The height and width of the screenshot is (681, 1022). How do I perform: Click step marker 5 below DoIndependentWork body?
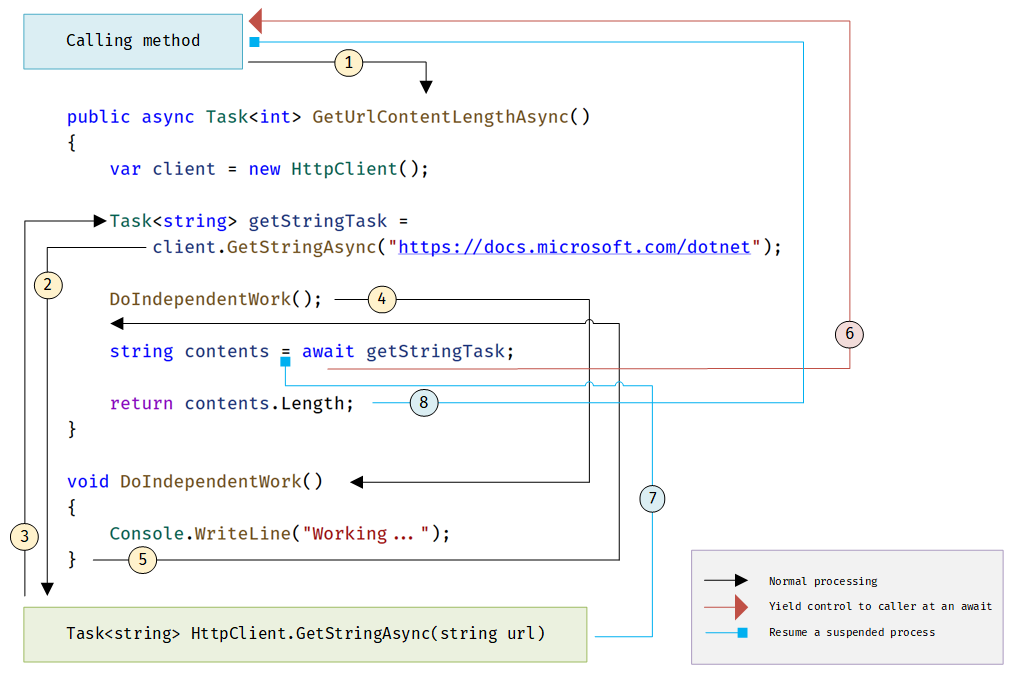coord(142,560)
